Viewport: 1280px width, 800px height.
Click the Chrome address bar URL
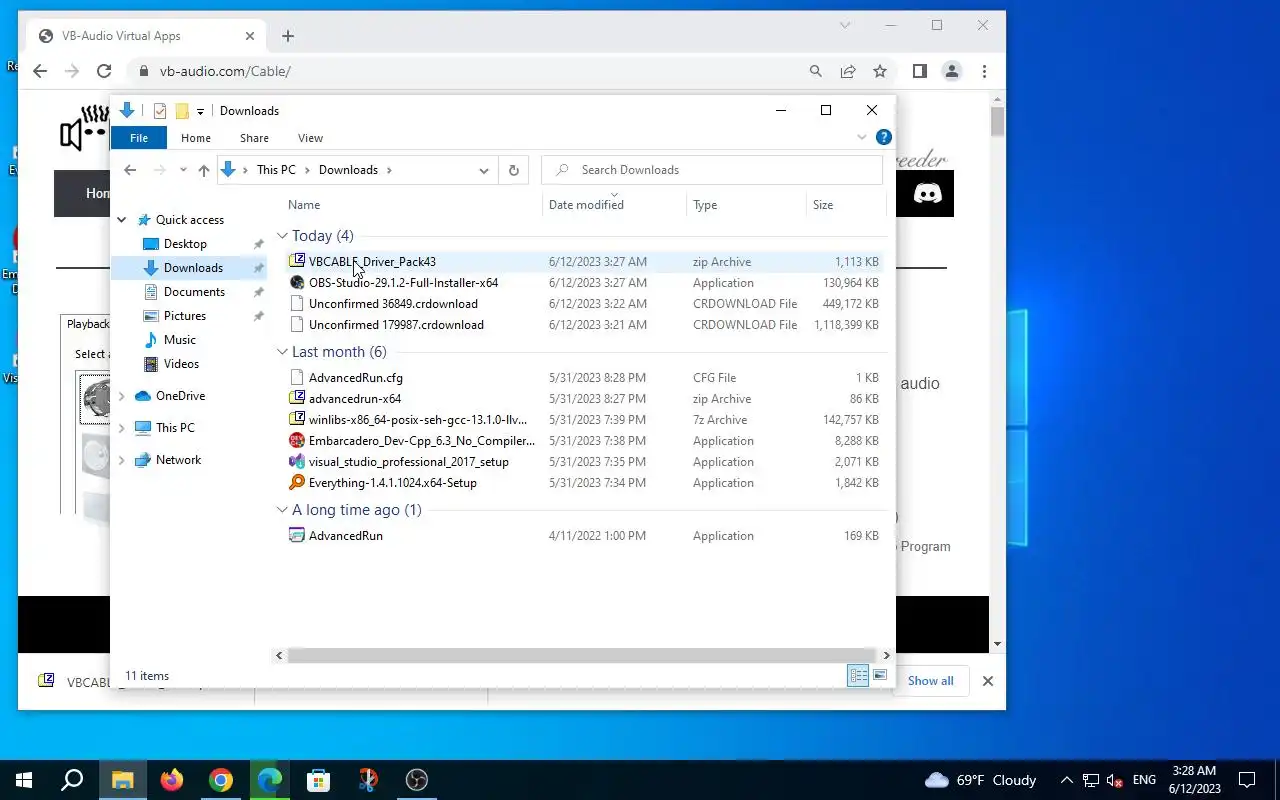(x=225, y=71)
